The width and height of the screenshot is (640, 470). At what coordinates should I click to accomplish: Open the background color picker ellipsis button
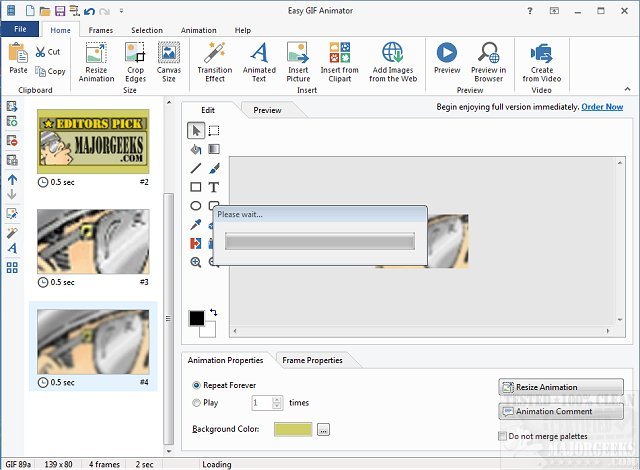click(x=322, y=429)
